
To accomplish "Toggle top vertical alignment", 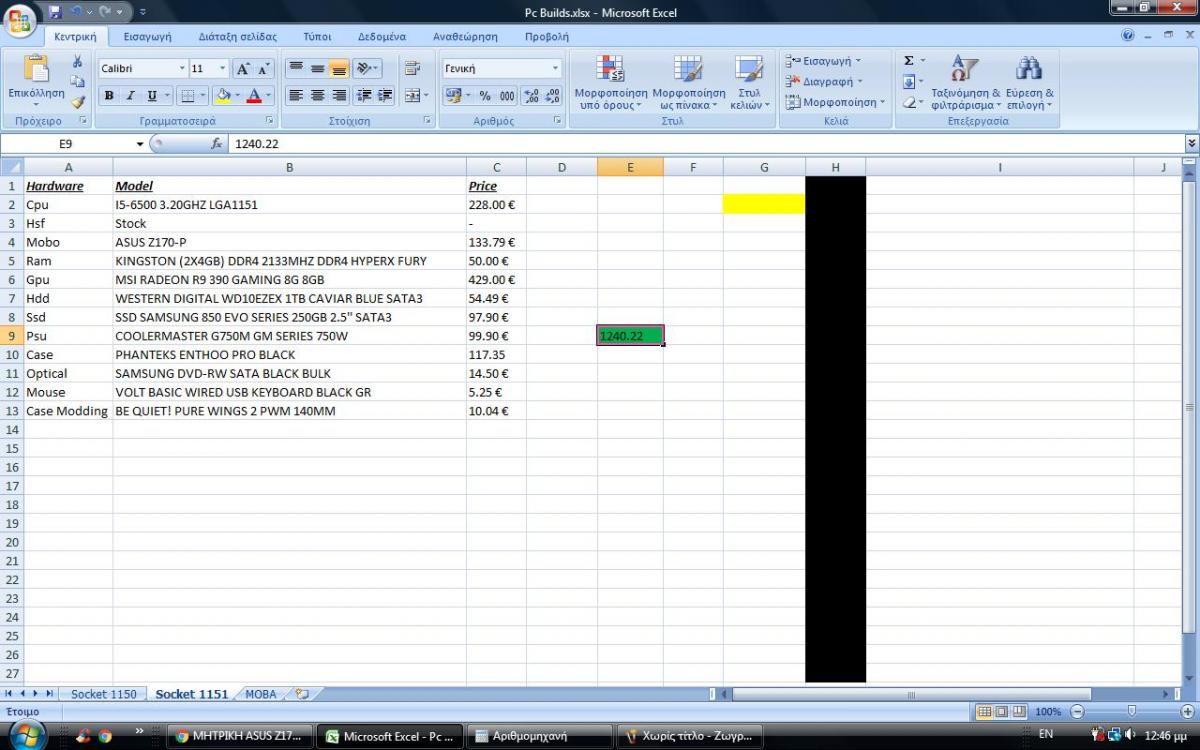I will coord(296,69).
